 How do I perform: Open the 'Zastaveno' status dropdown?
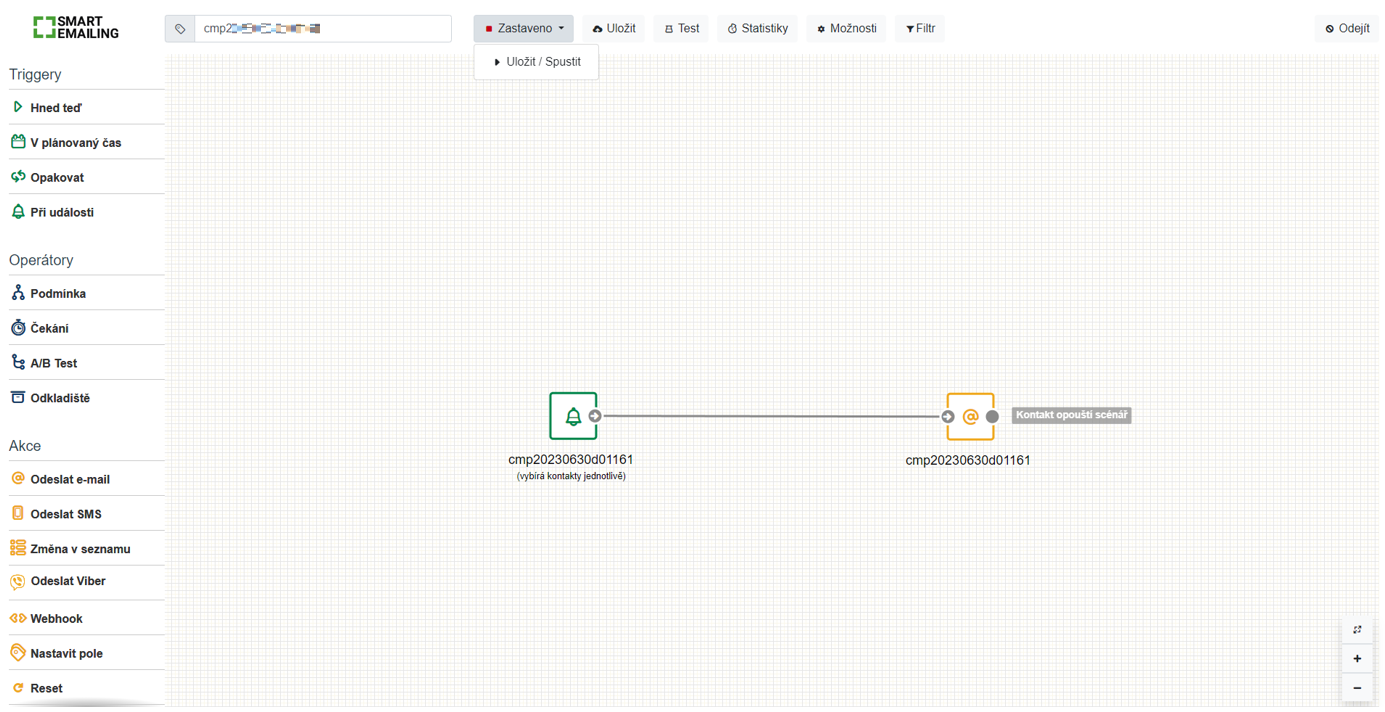click(x=523, y=28)
